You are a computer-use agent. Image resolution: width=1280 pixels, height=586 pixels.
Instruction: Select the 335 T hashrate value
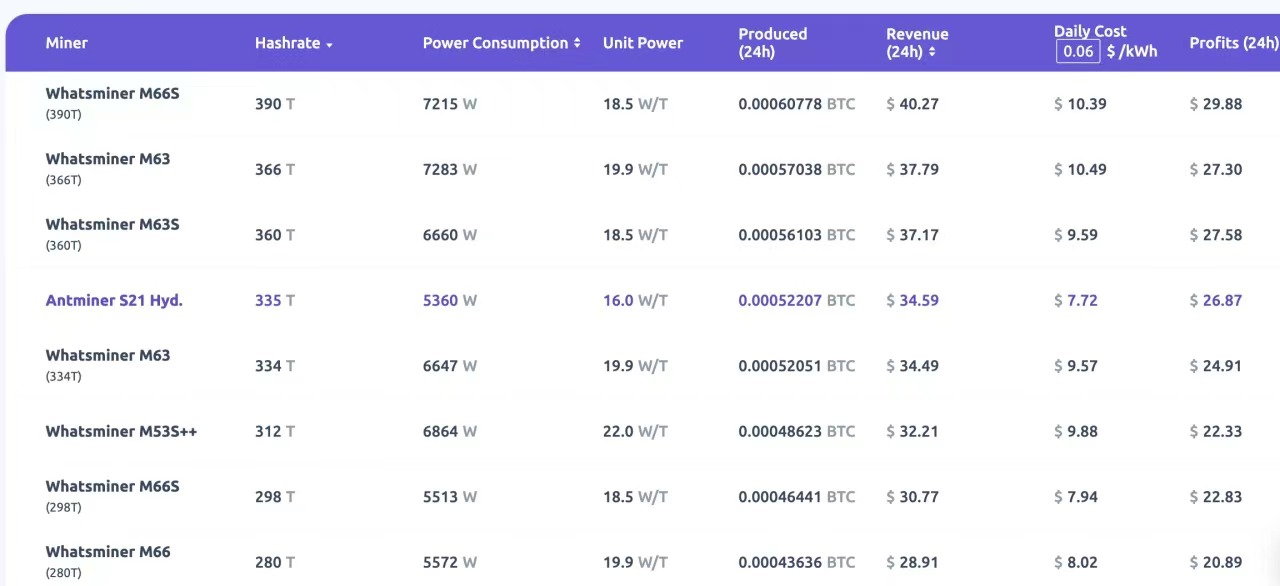(x=275, y=300)
